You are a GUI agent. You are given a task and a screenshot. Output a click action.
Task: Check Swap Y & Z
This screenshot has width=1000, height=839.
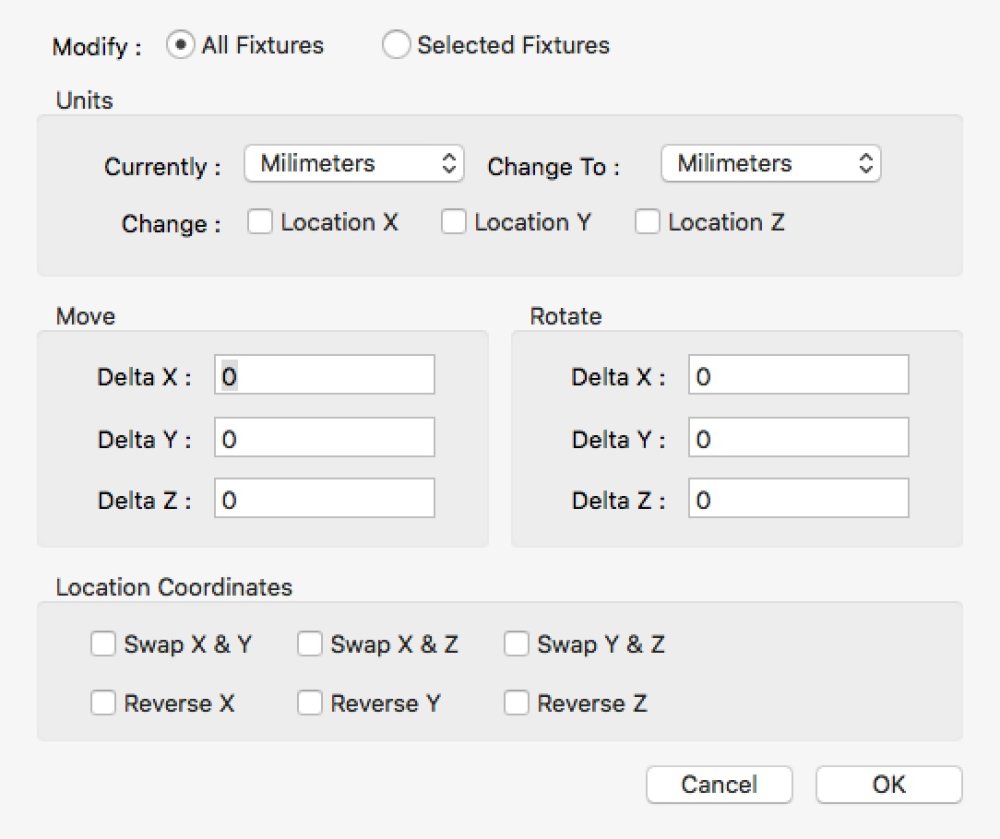click(516, 645)
